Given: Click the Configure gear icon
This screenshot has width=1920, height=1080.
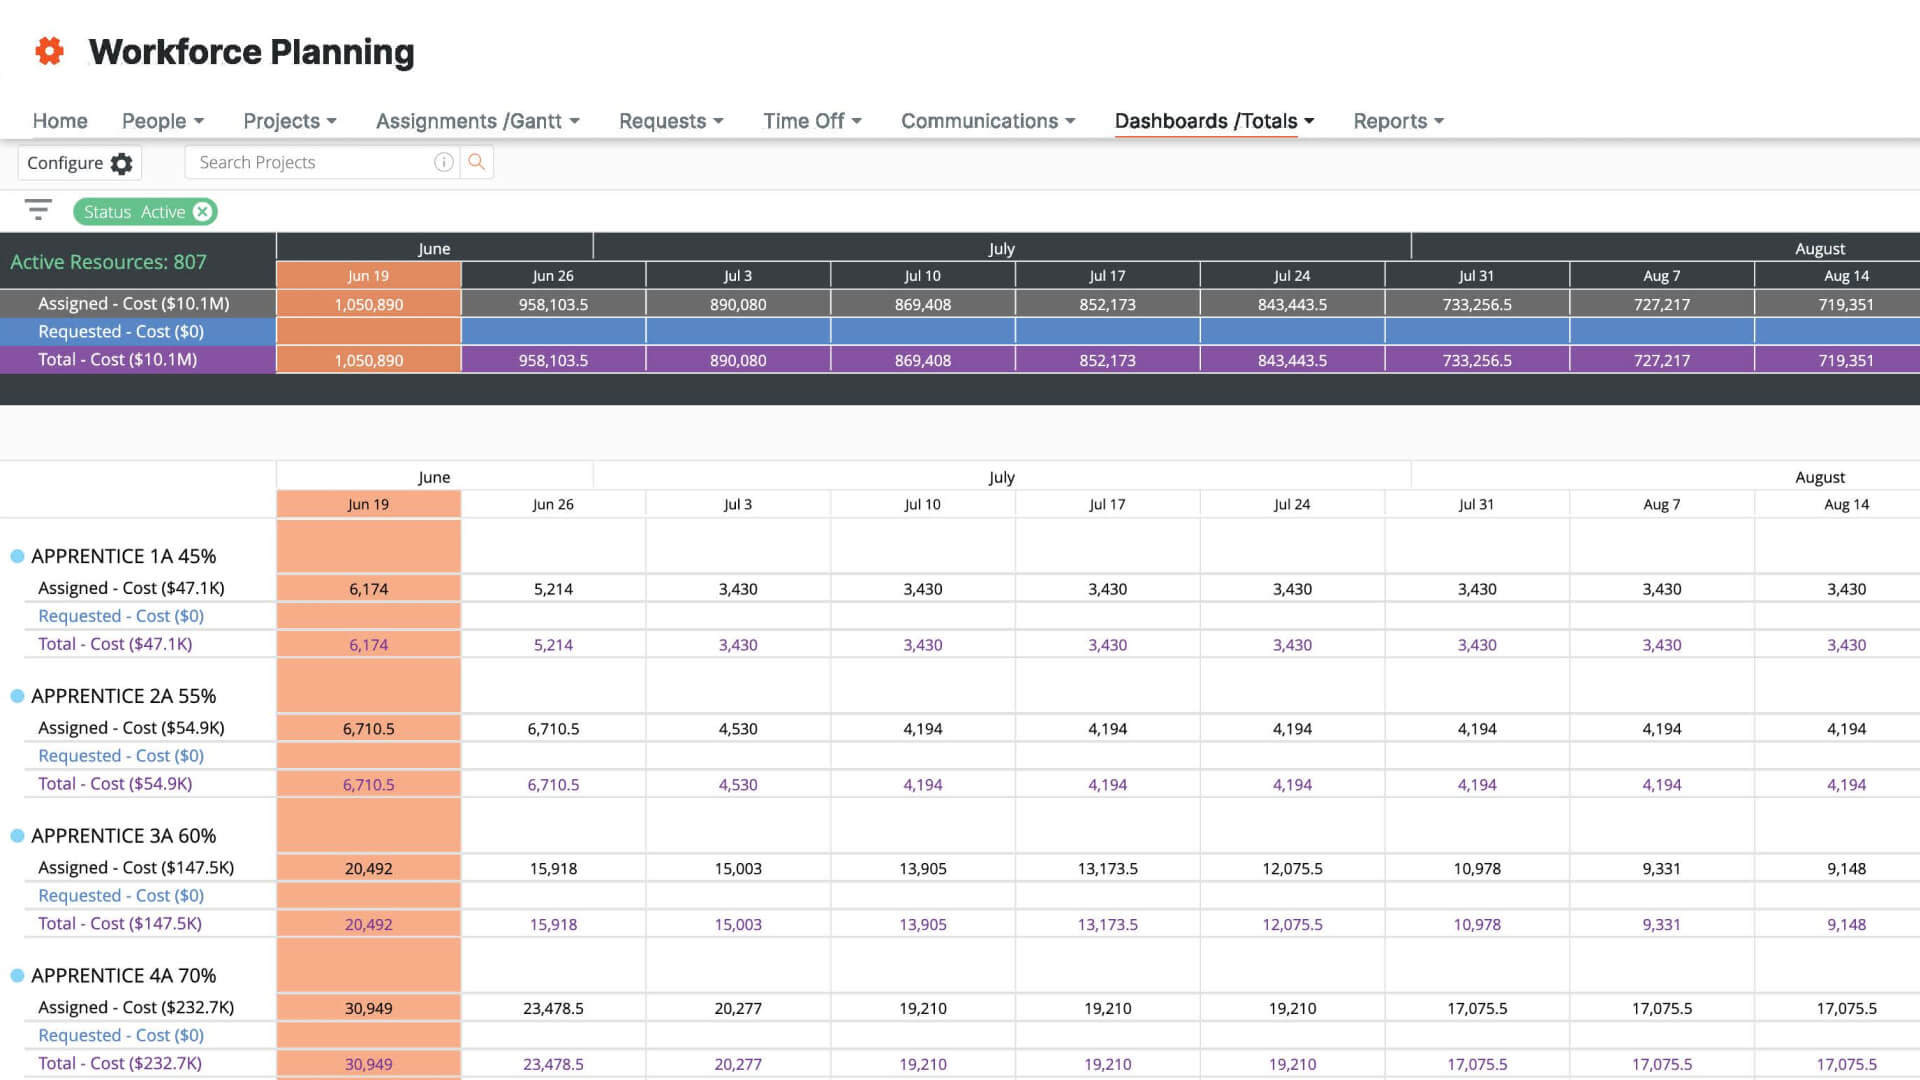Looking at the screenshot, I should coord(120,162).
